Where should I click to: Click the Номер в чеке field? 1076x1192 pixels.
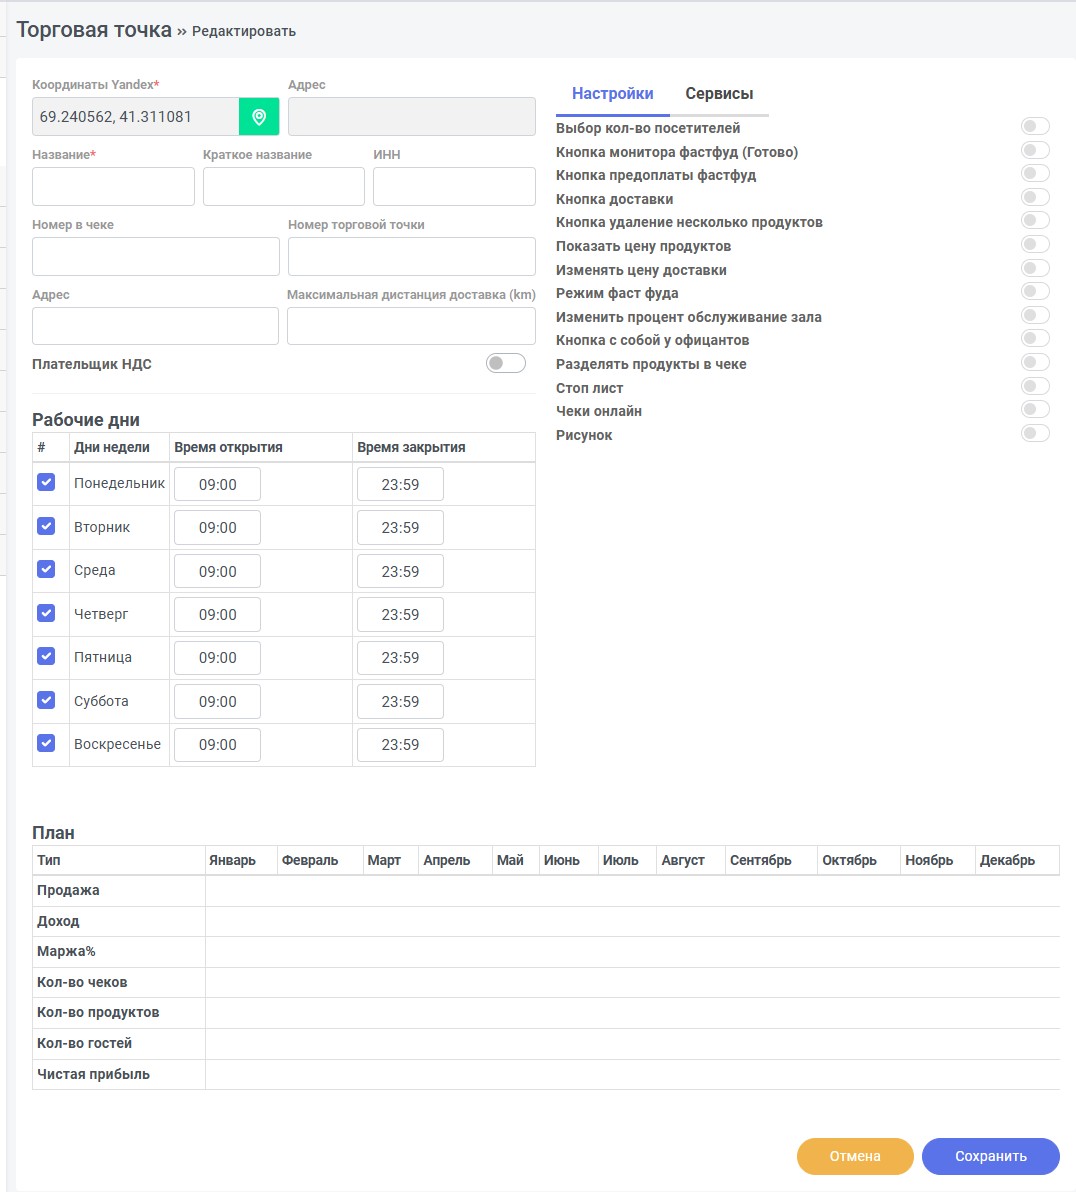coord(156,256)
